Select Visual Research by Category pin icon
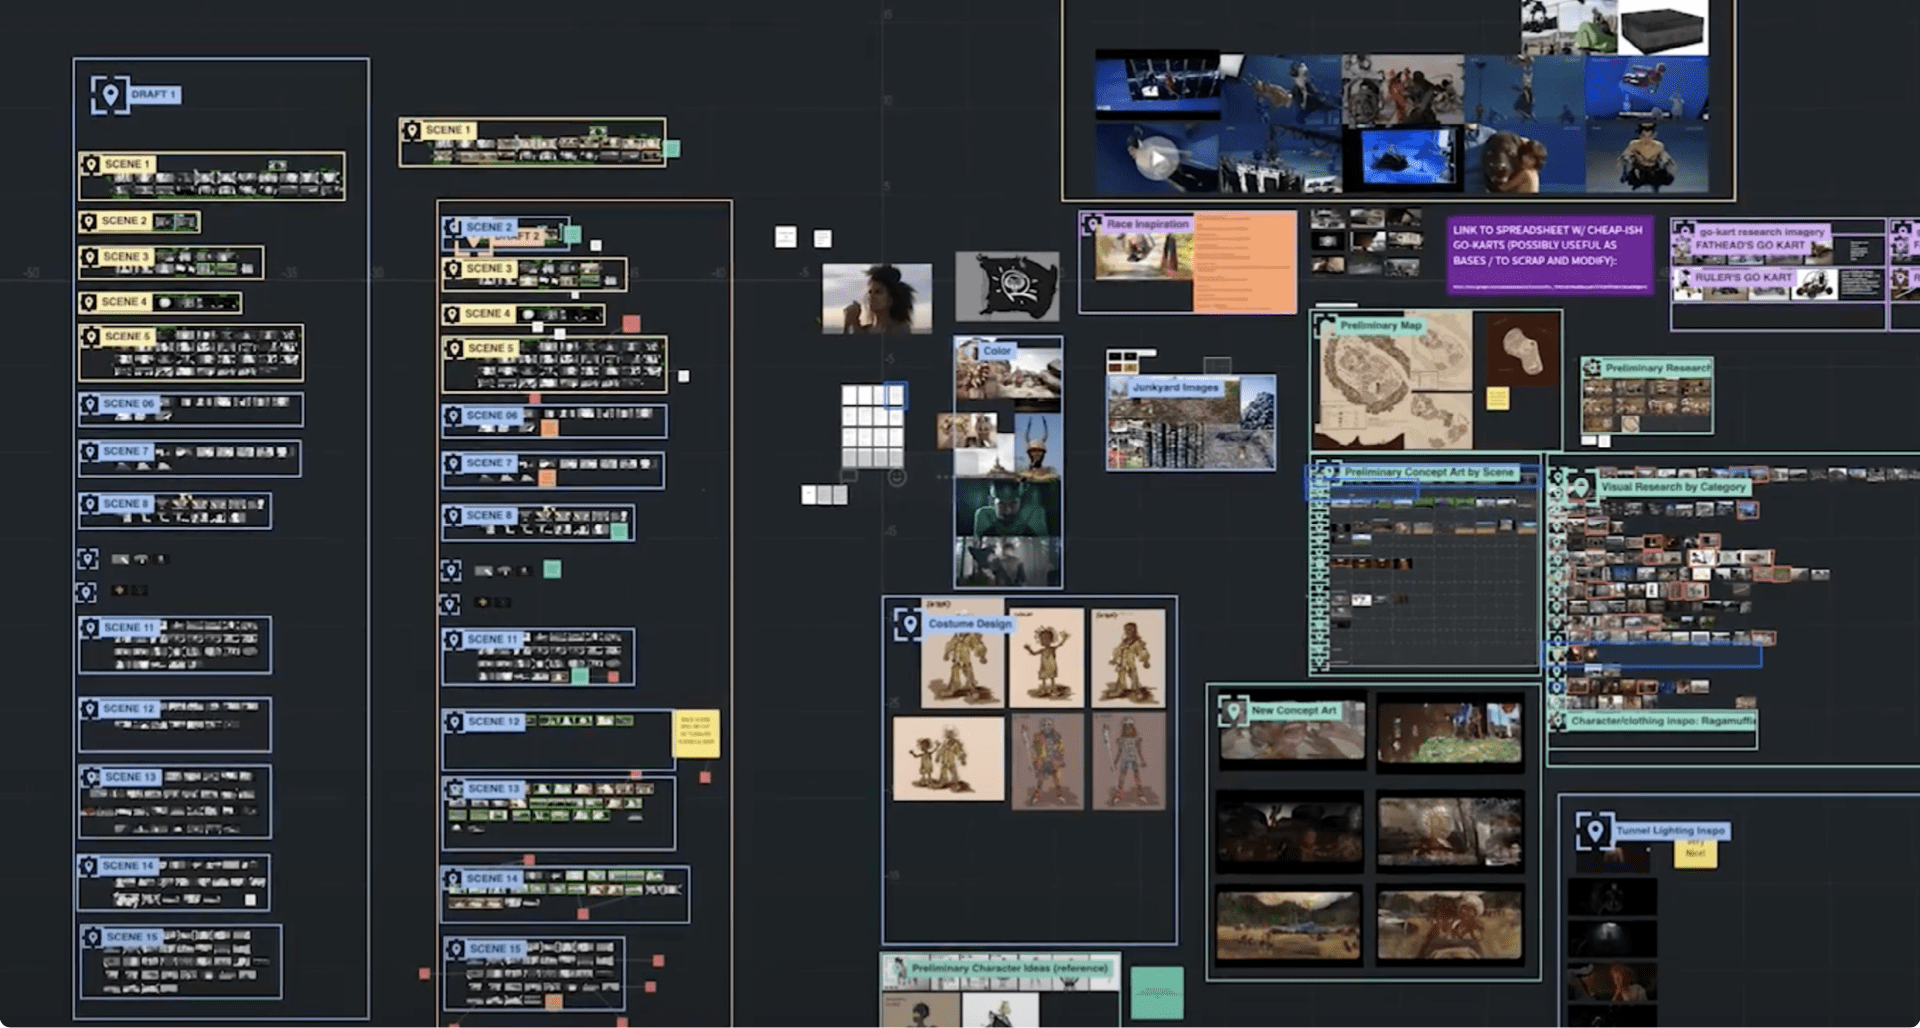 pyautogui.click(x=1580, y=487)
